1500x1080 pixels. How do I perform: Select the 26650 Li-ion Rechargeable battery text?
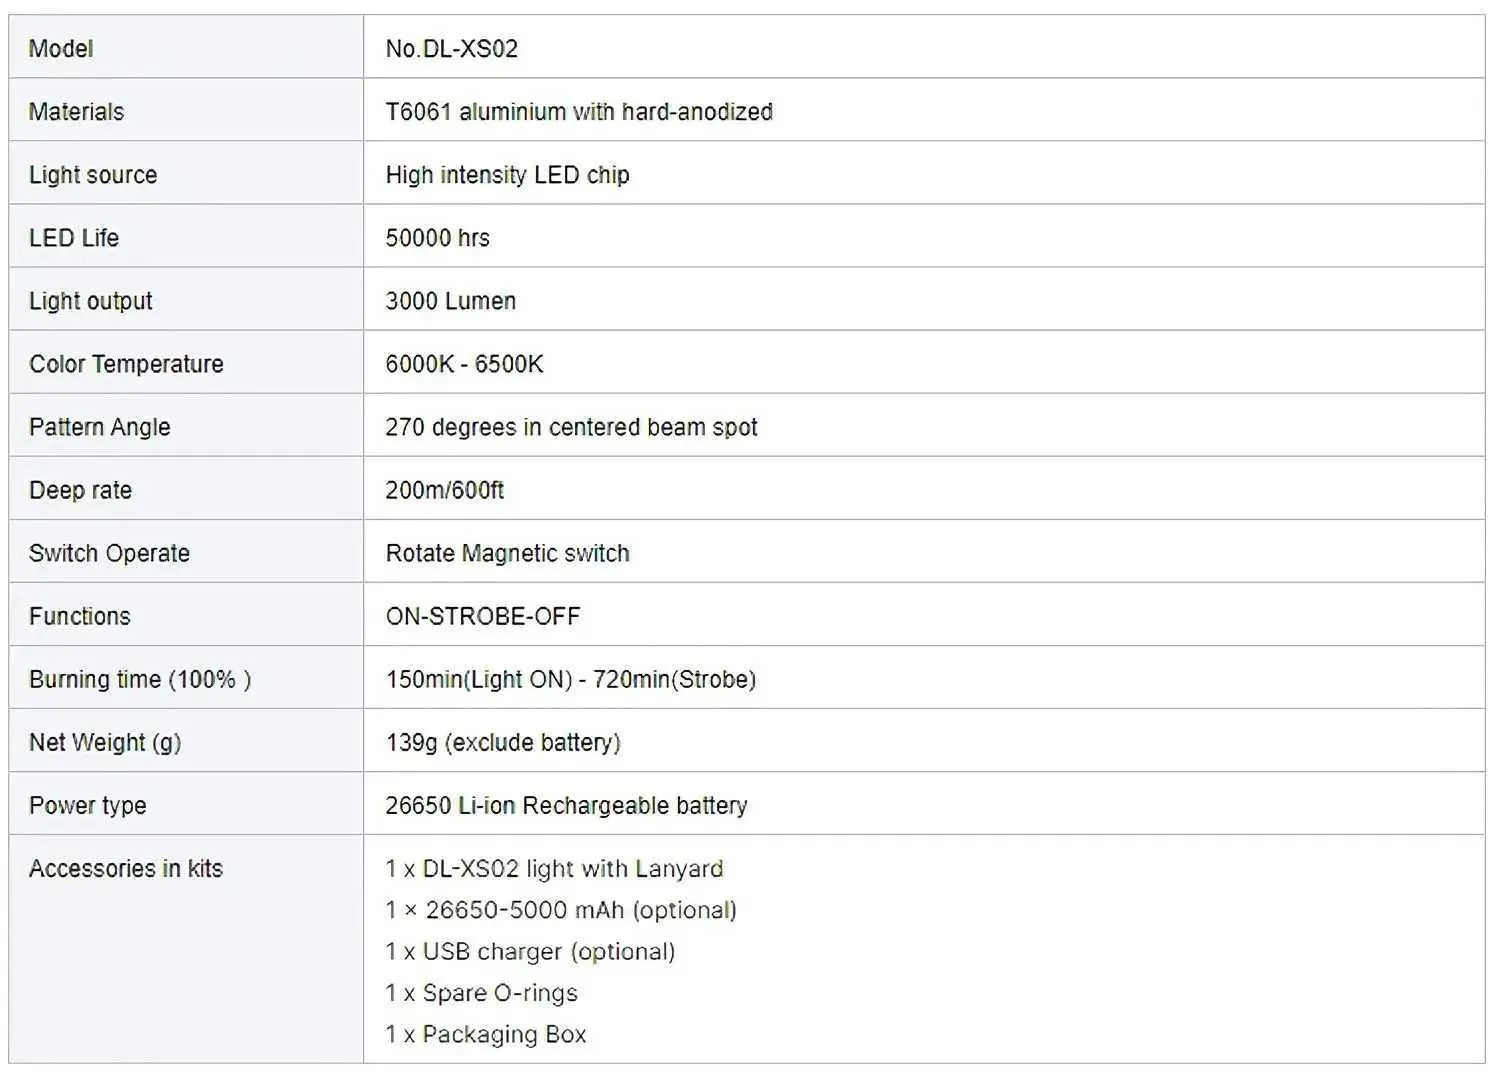coord(566,804)
